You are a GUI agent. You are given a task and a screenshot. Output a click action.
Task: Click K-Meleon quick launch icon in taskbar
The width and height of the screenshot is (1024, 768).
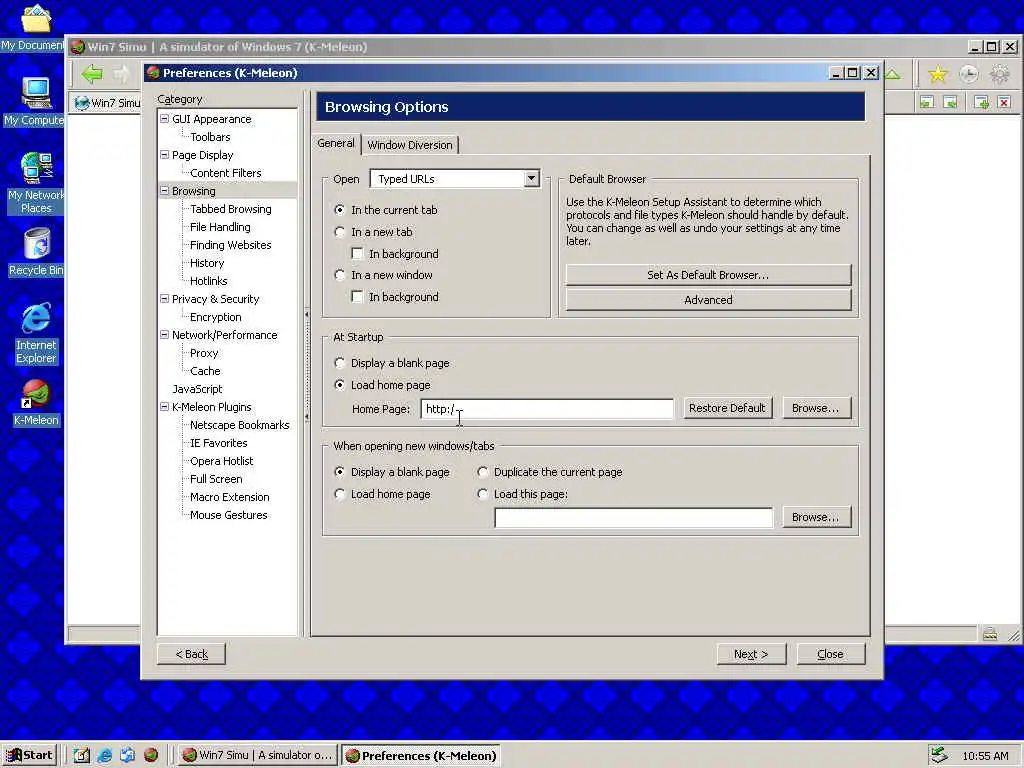tap(151, 755)
